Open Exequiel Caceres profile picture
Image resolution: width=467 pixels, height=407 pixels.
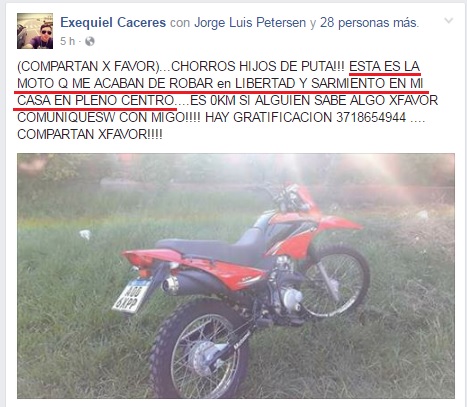tap(35, 31)
